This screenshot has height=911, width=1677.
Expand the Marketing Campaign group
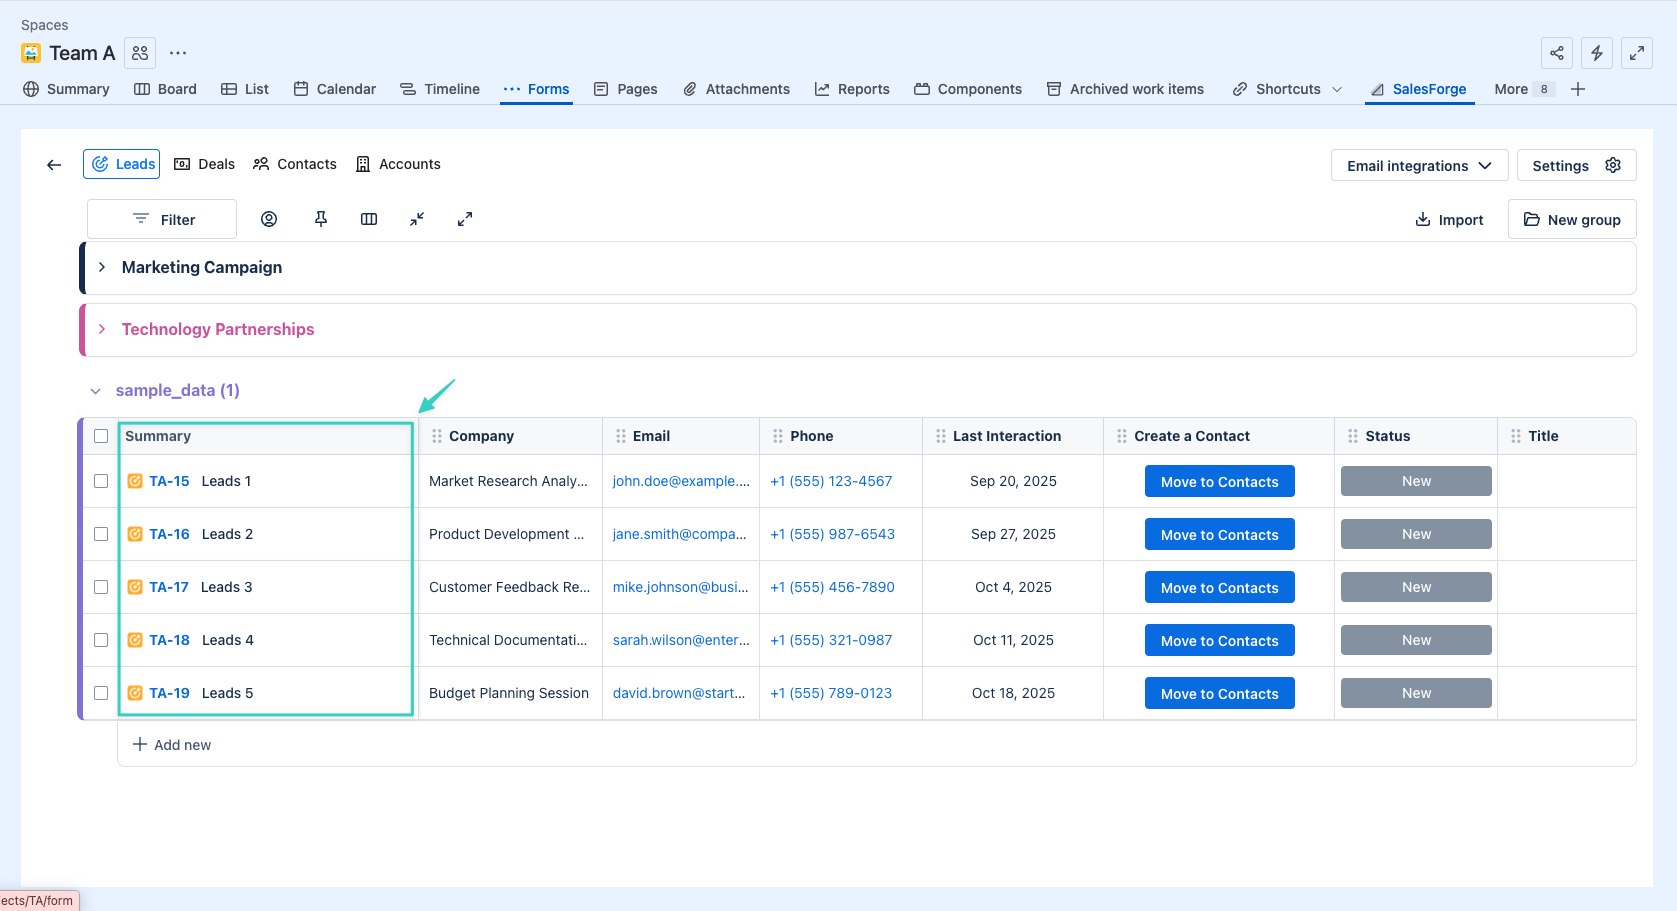[x=102, y=267]
